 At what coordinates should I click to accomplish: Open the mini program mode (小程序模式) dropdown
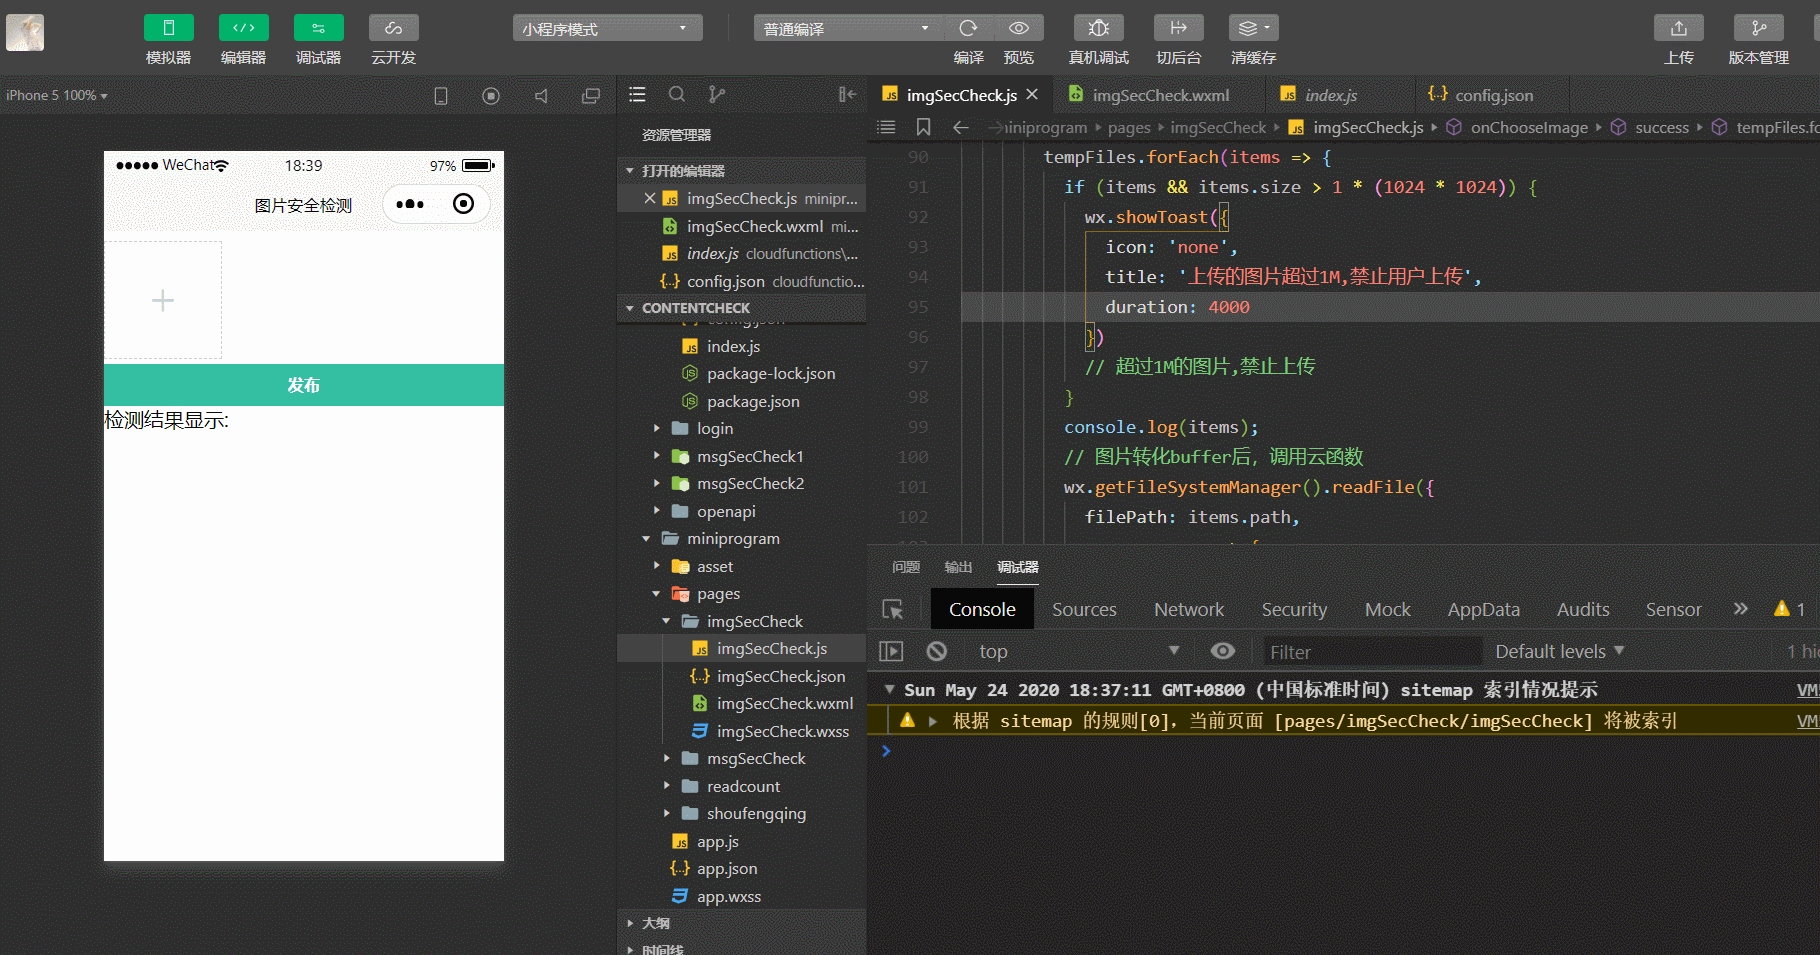(x=607, y=29)
